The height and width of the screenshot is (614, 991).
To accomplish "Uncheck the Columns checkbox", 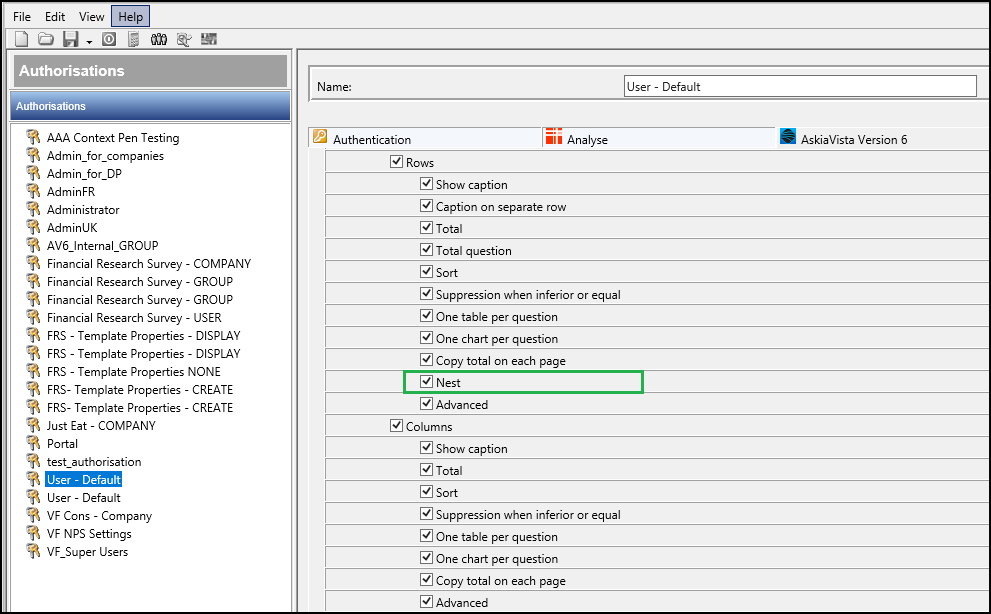I will pos(396,426).
